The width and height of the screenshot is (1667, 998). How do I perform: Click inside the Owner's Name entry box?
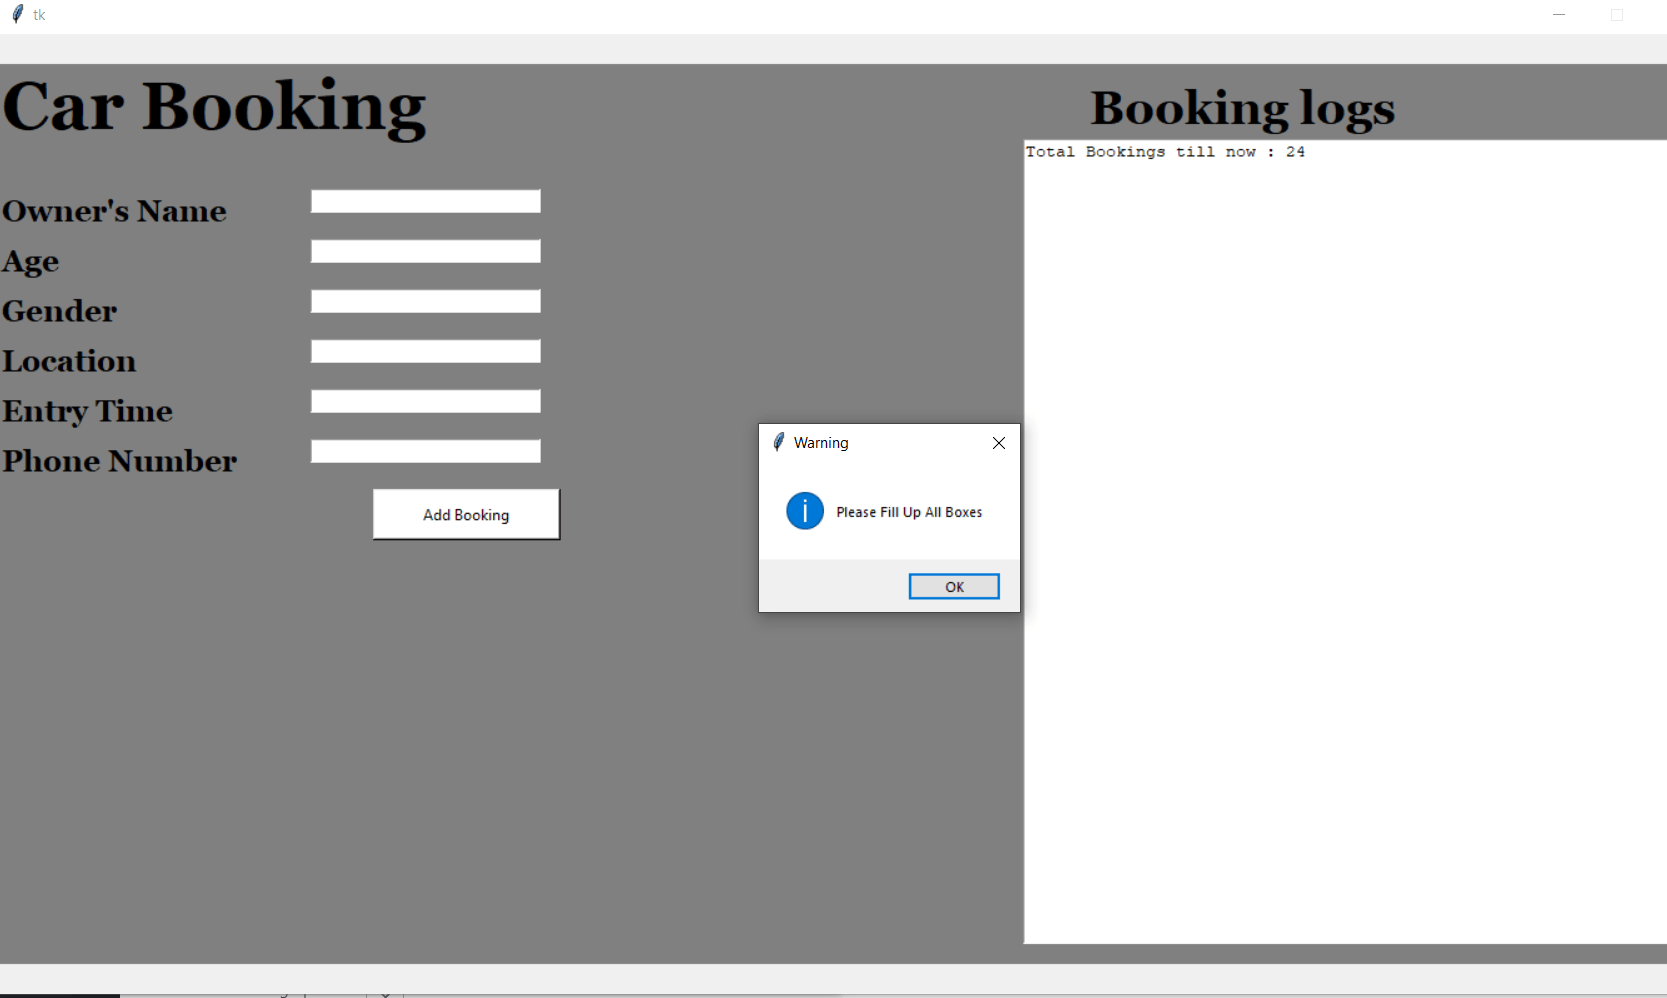[x=425, y=201]
